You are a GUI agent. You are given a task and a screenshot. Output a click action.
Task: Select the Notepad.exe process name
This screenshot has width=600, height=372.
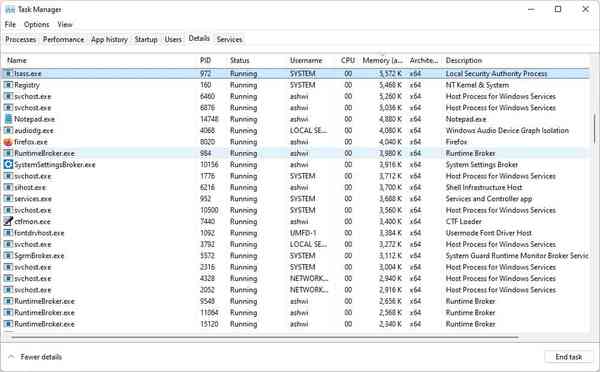tap(34, 119)
